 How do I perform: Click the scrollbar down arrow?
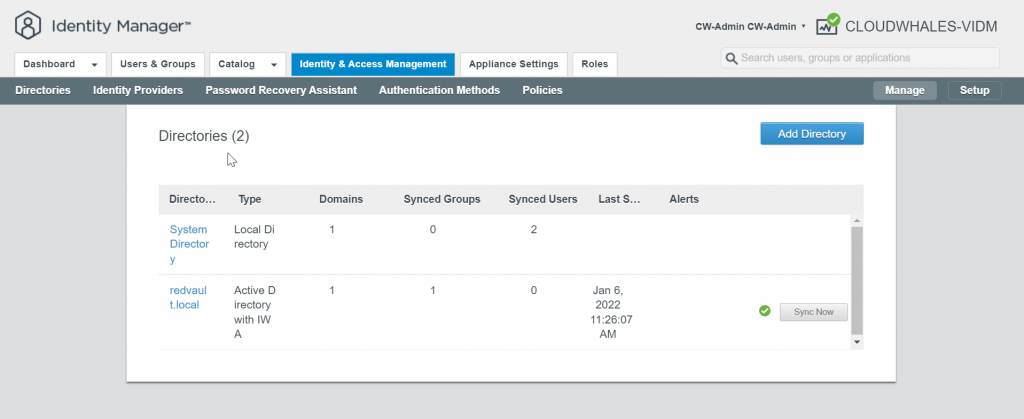coord(857,342)
